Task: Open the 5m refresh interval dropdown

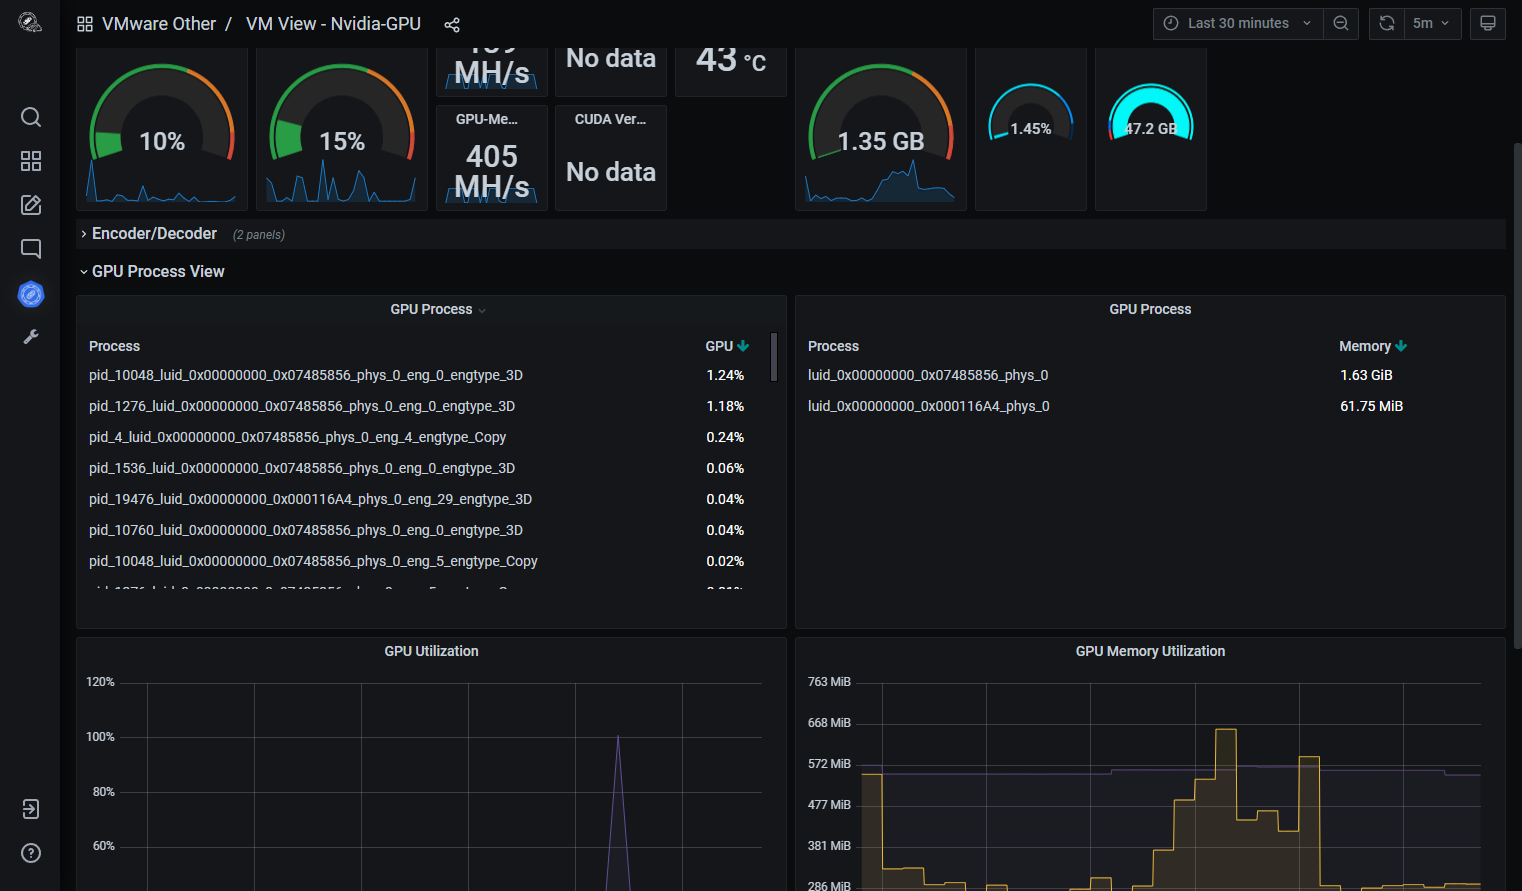Action: click(x=1432, y=23)
